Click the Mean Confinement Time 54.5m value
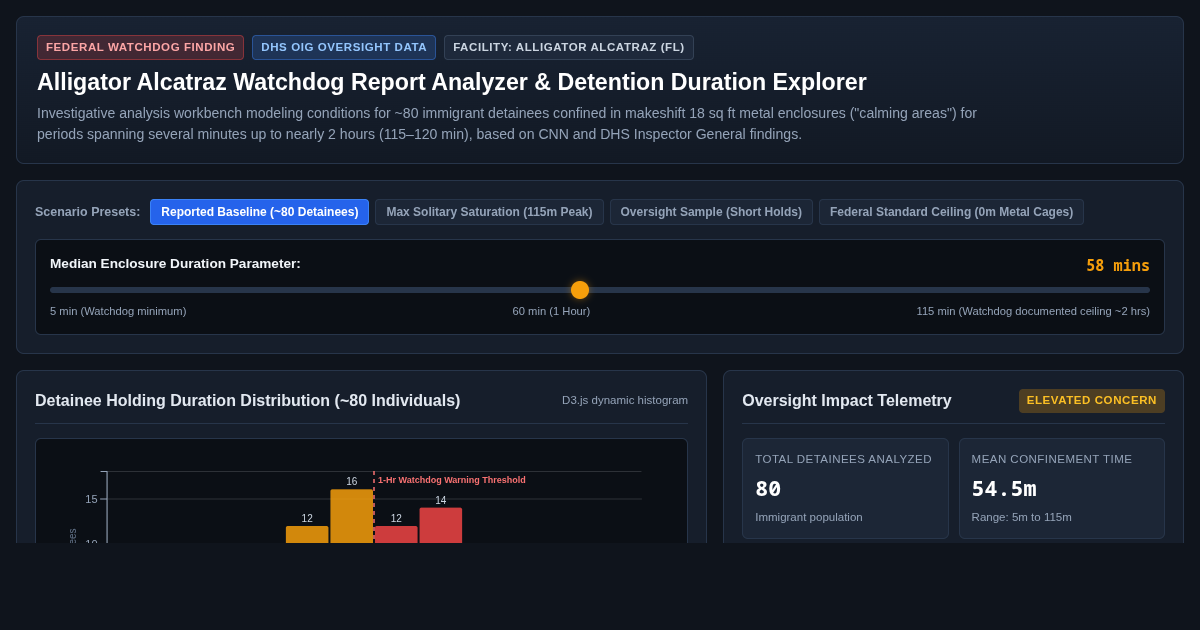This screenshot has height=630, width=1200. pyautogui.click(x=1004, y=489)
